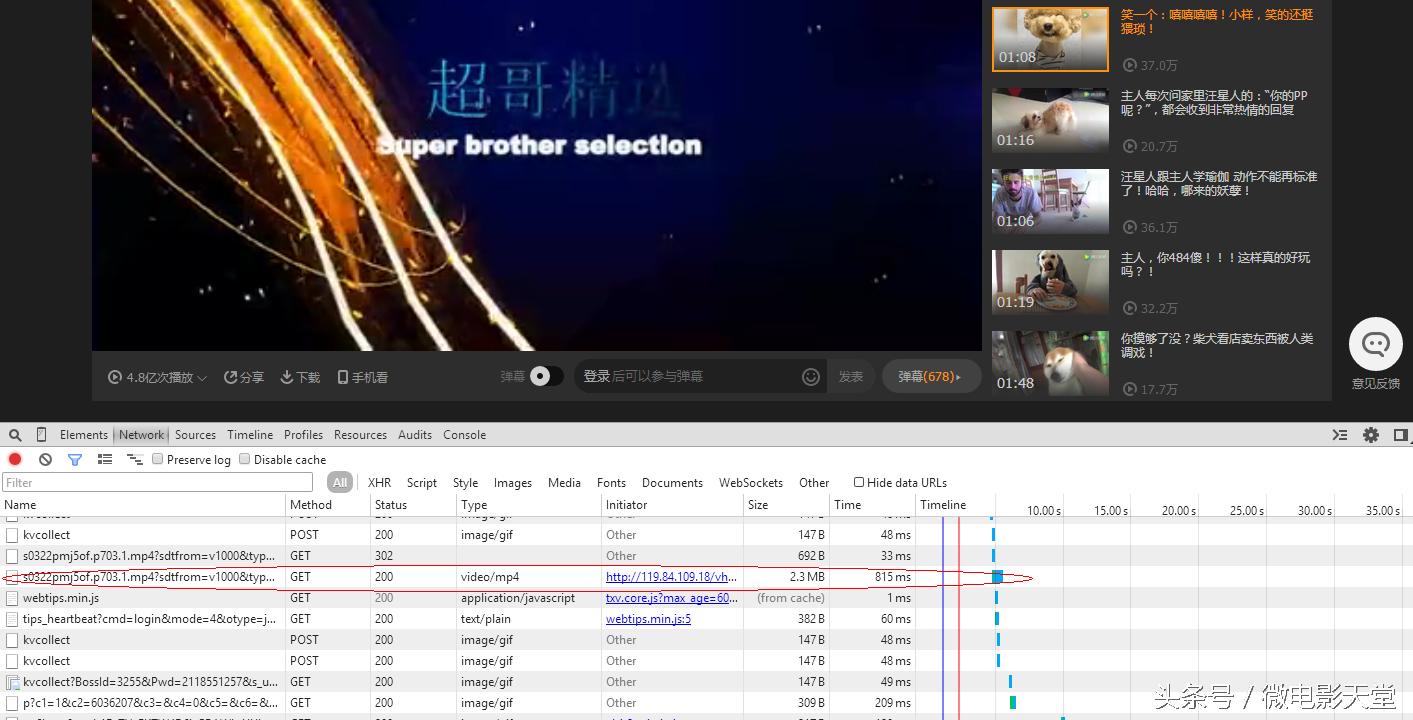Toggle the device mode phone icon
The image size is (1413, 720).
coord(41,435)
